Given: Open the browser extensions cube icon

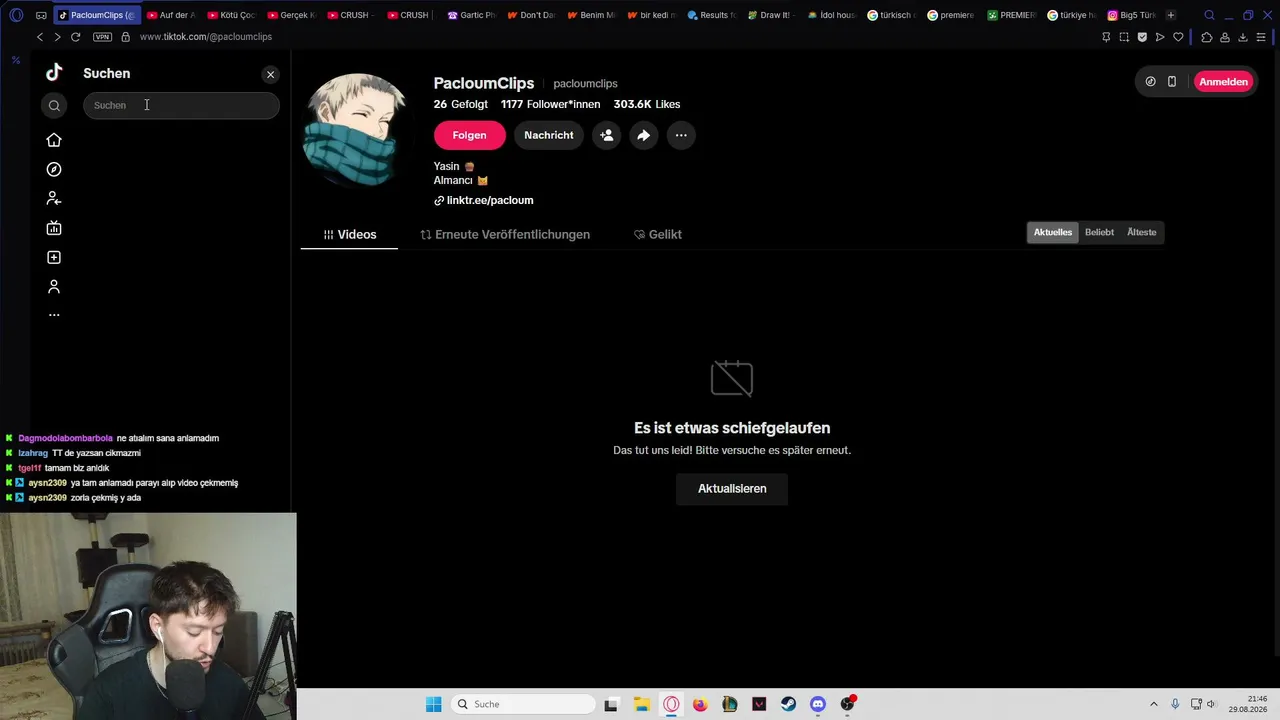Looking at the screenshot, I should point(1207,37).
